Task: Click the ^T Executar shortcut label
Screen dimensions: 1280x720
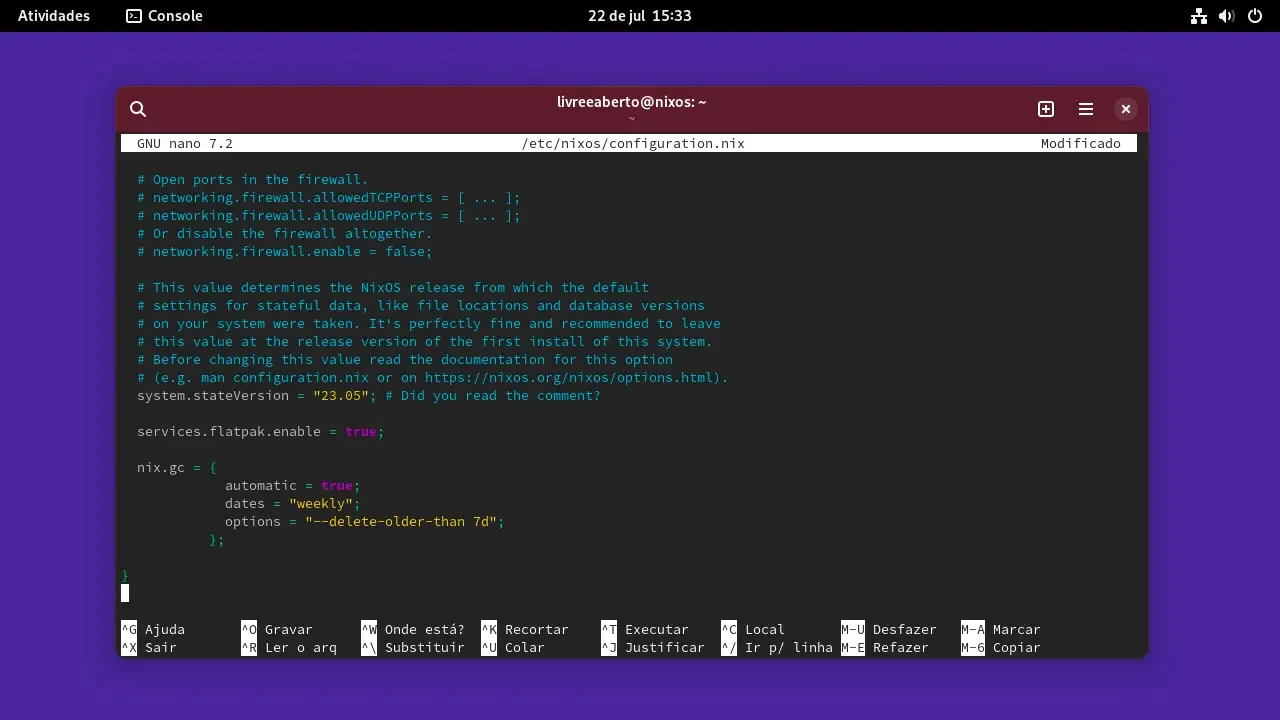Action: tap(645, 629)
